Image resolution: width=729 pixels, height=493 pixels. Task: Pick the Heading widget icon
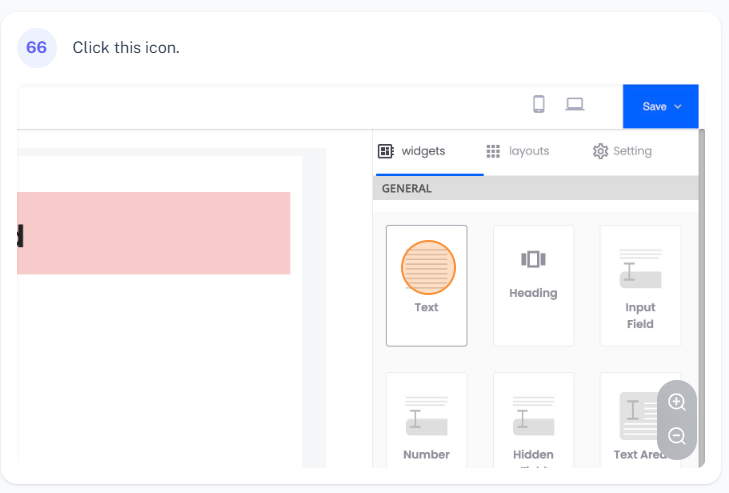(x=533, y=260)
